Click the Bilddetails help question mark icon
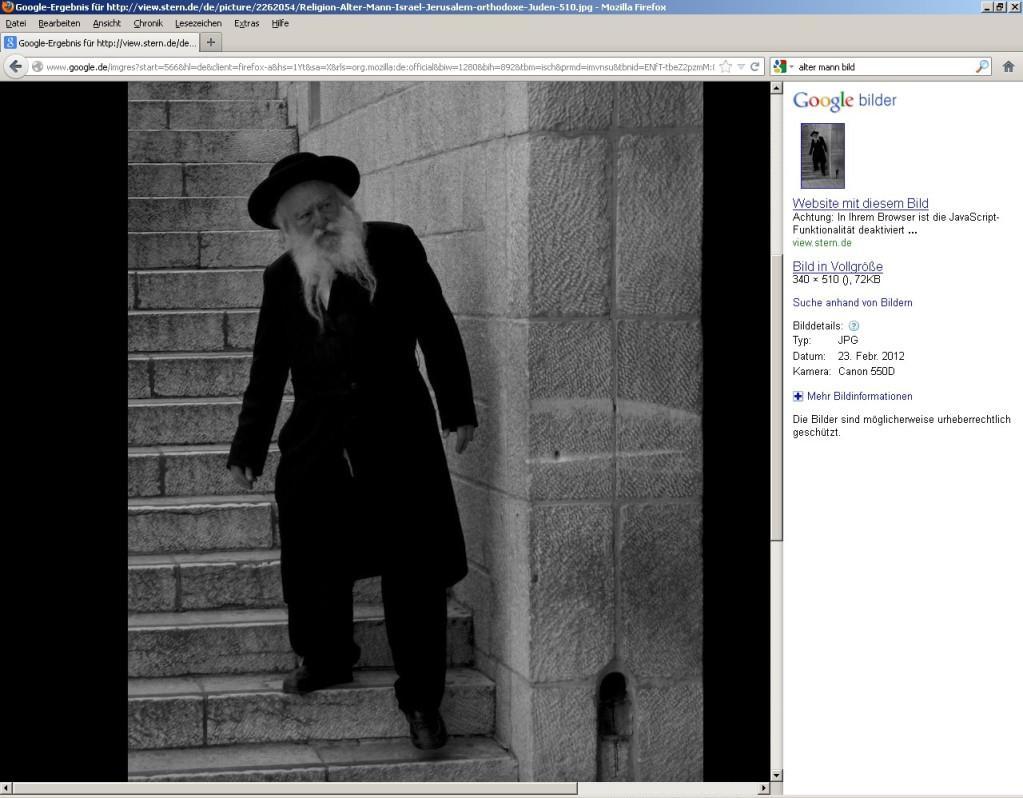This screenshot has height=798, width=1023. click(854, 326)
